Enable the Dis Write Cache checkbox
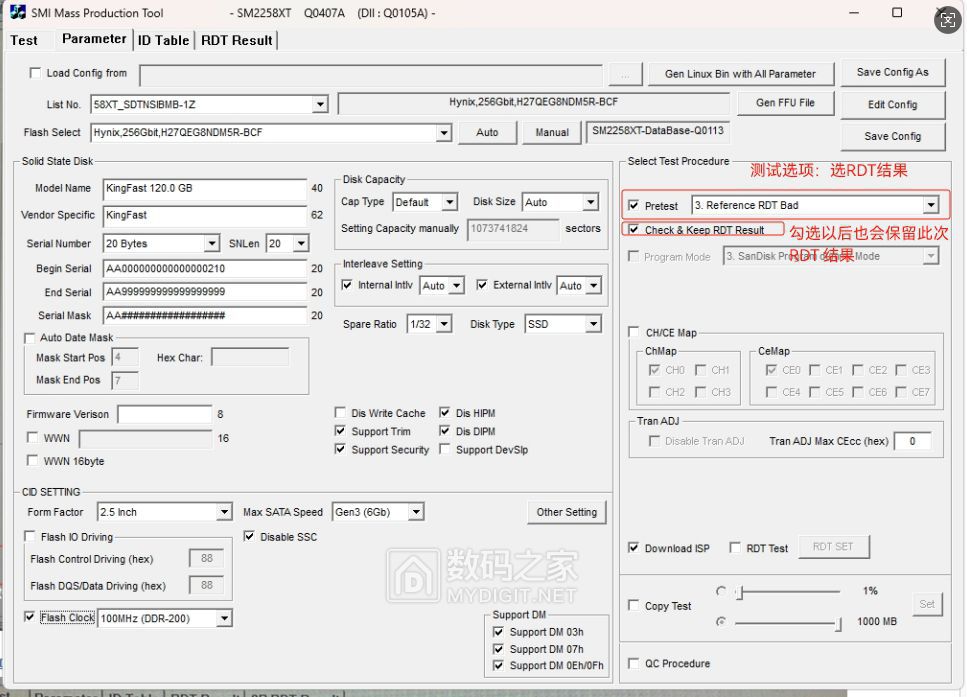The height and width of the screenshot is (697, 967). coord(341,413)
